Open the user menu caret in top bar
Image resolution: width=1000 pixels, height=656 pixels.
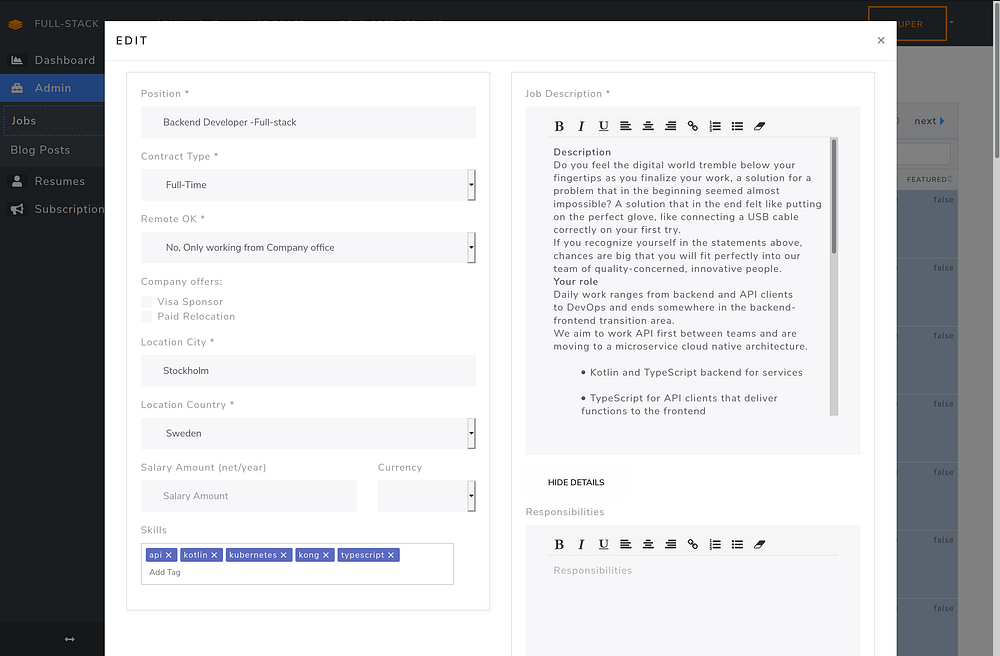coord(952,22)
